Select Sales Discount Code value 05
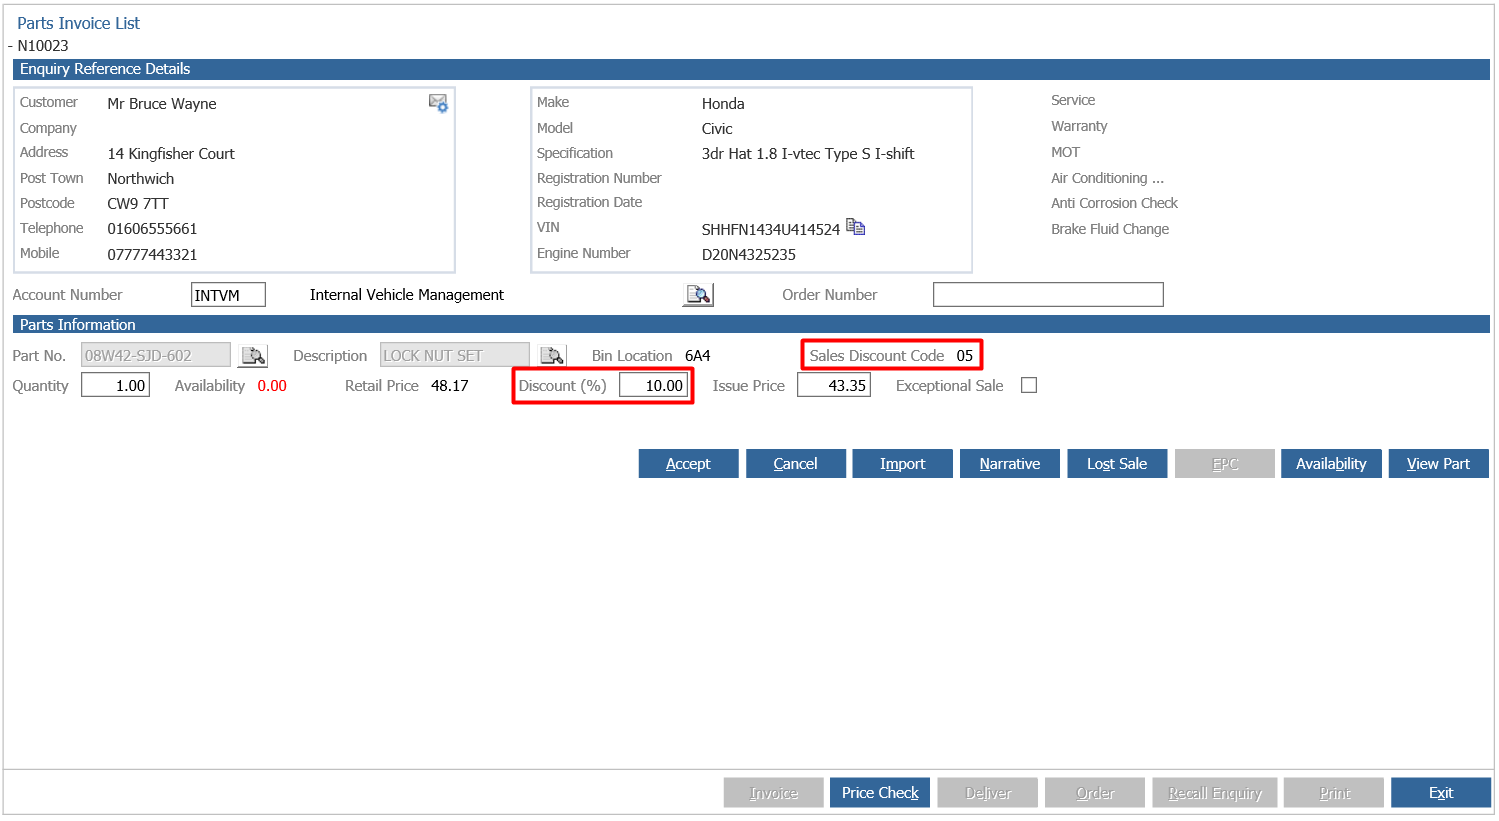Image resolution: width=1499 pixels, height=821 pixels. [x=964, y=356]
